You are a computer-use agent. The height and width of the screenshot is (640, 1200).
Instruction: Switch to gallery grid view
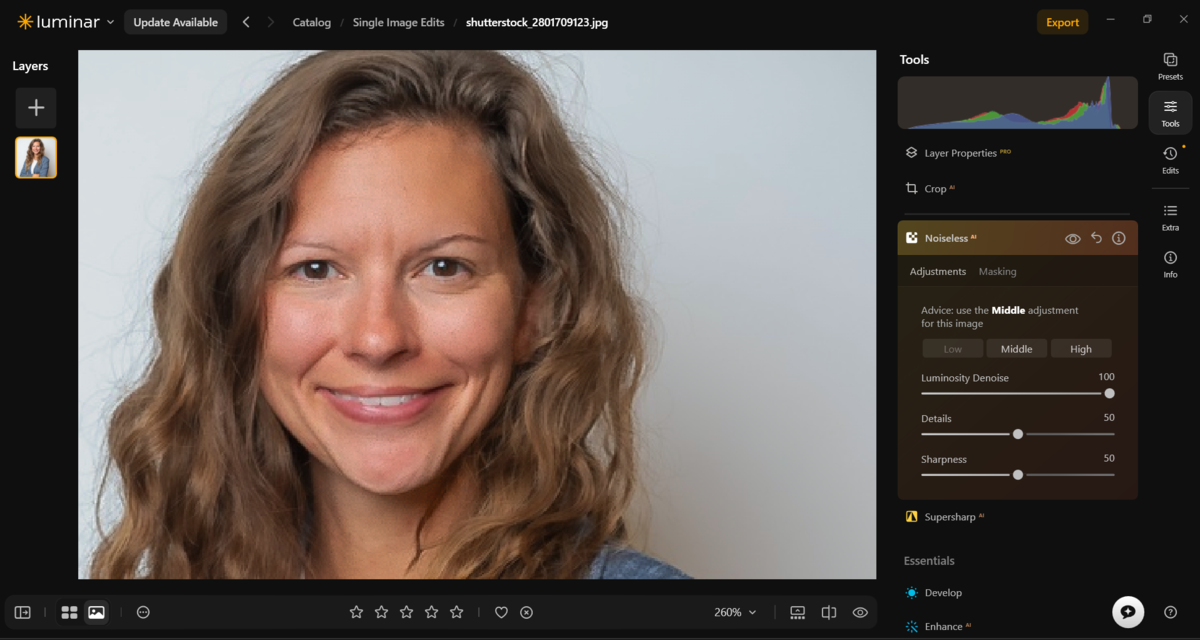[x=69, y=612]
